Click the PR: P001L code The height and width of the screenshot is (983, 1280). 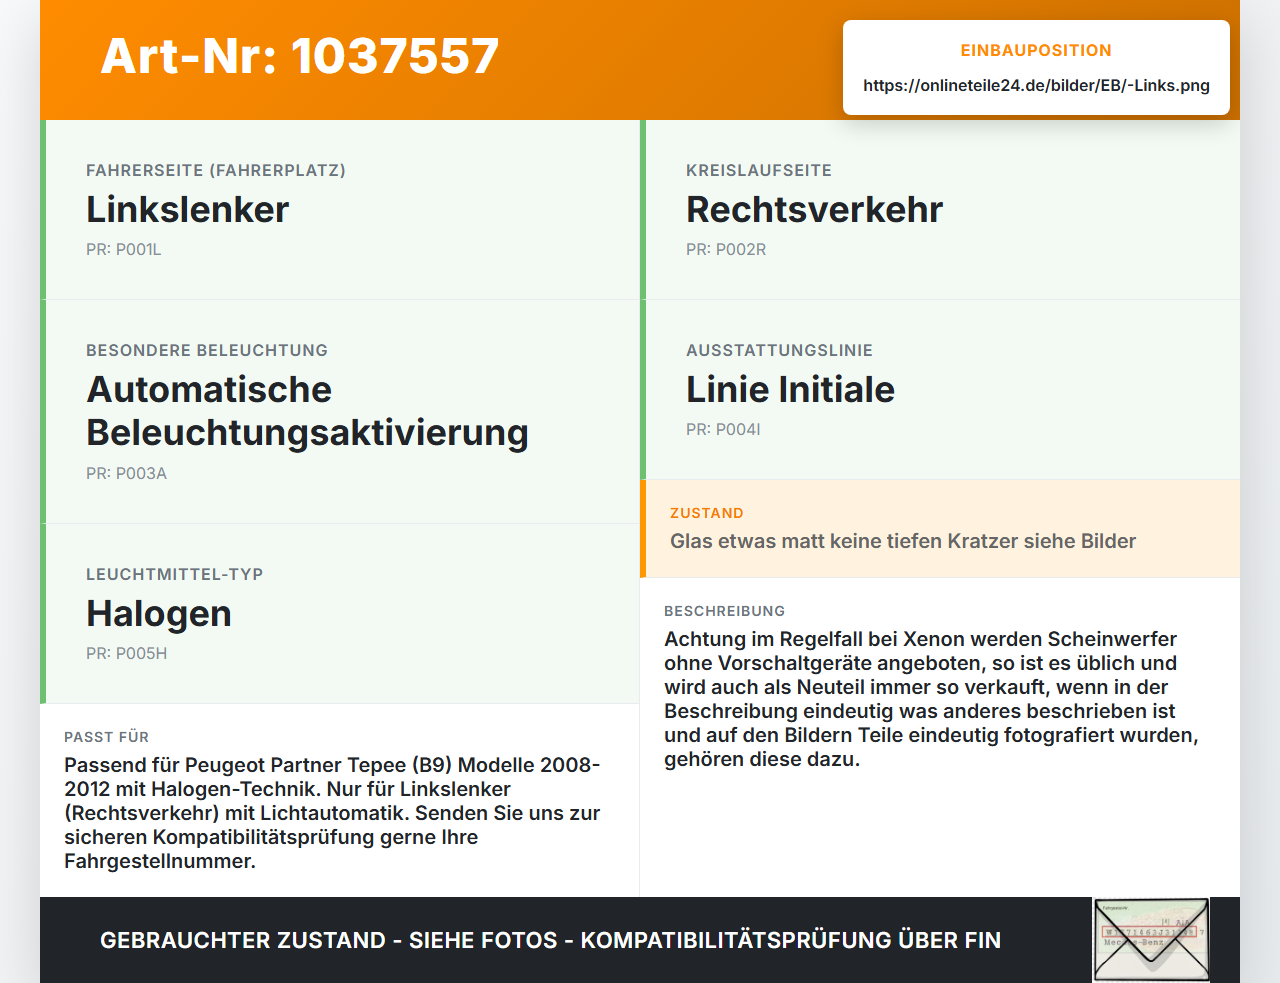[x=124, y=249]
